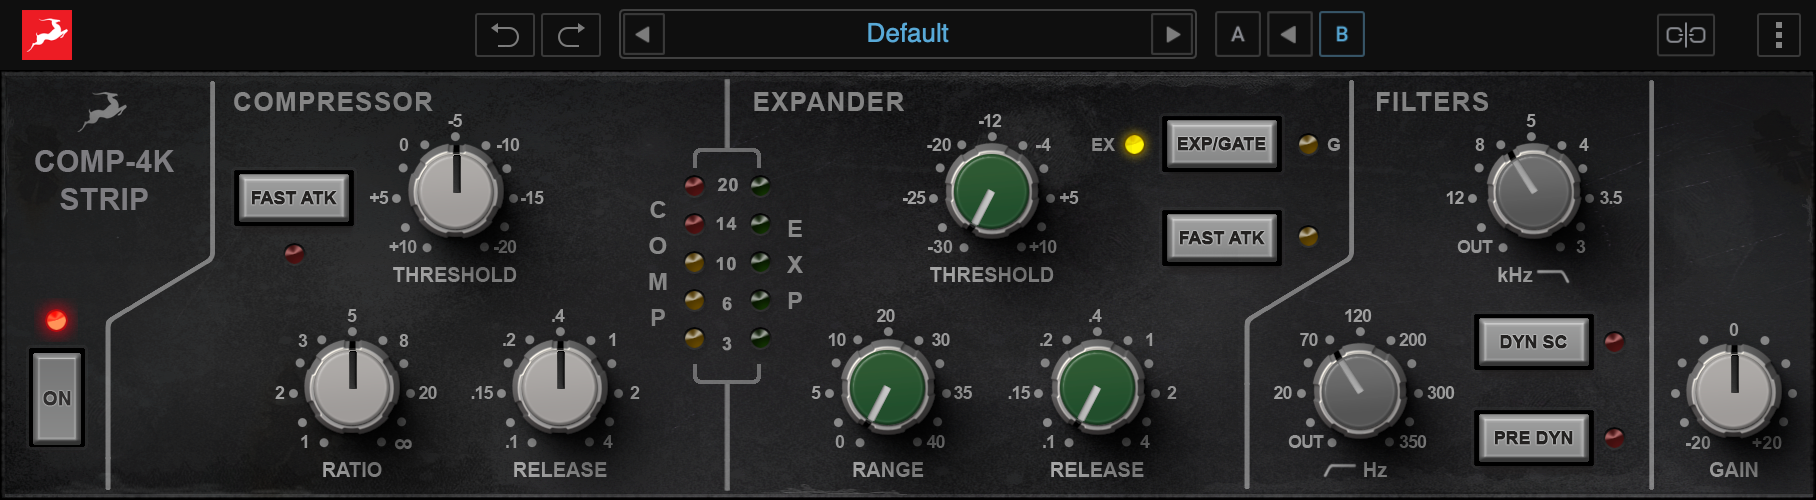Screen dimensions: 1816x500
Task: Copy A/B settings with arrow icon
Action: click(x=1289, y=35)
